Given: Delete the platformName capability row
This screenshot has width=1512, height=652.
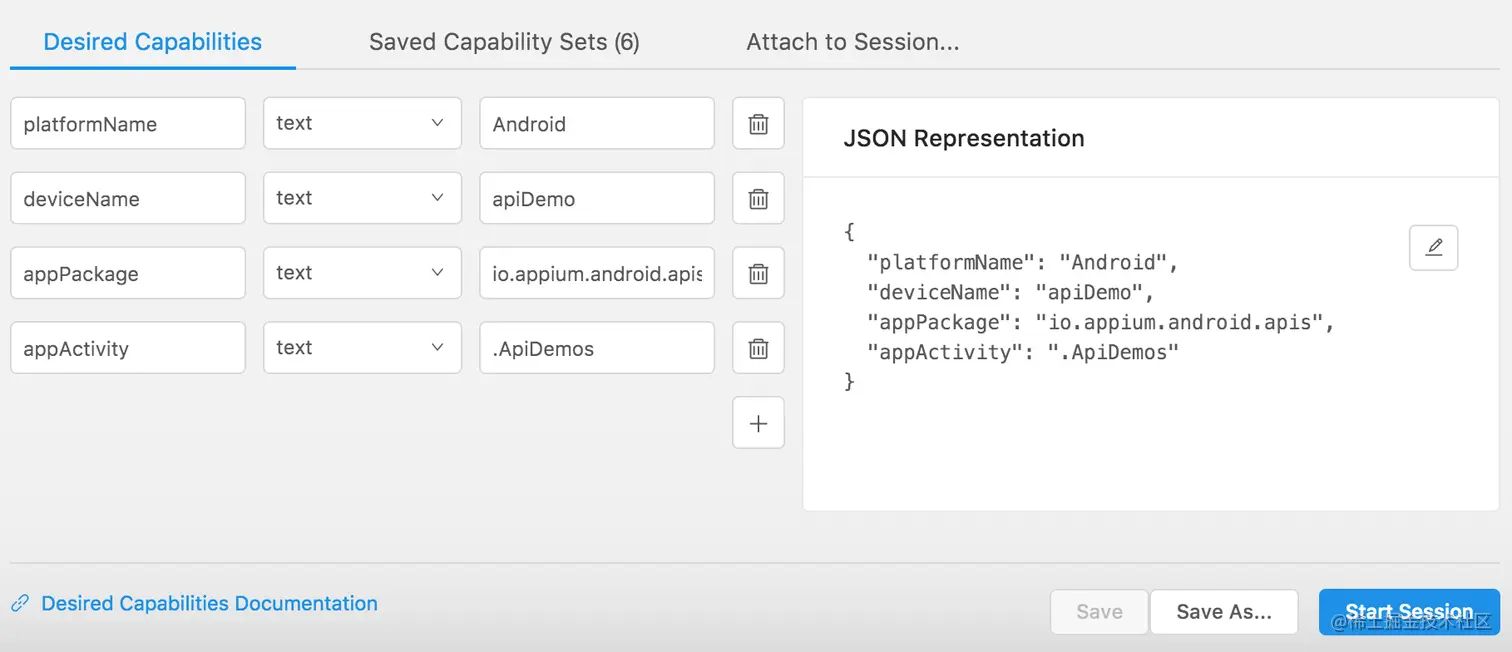Looking at the screenshot, I should coord(758,124).
